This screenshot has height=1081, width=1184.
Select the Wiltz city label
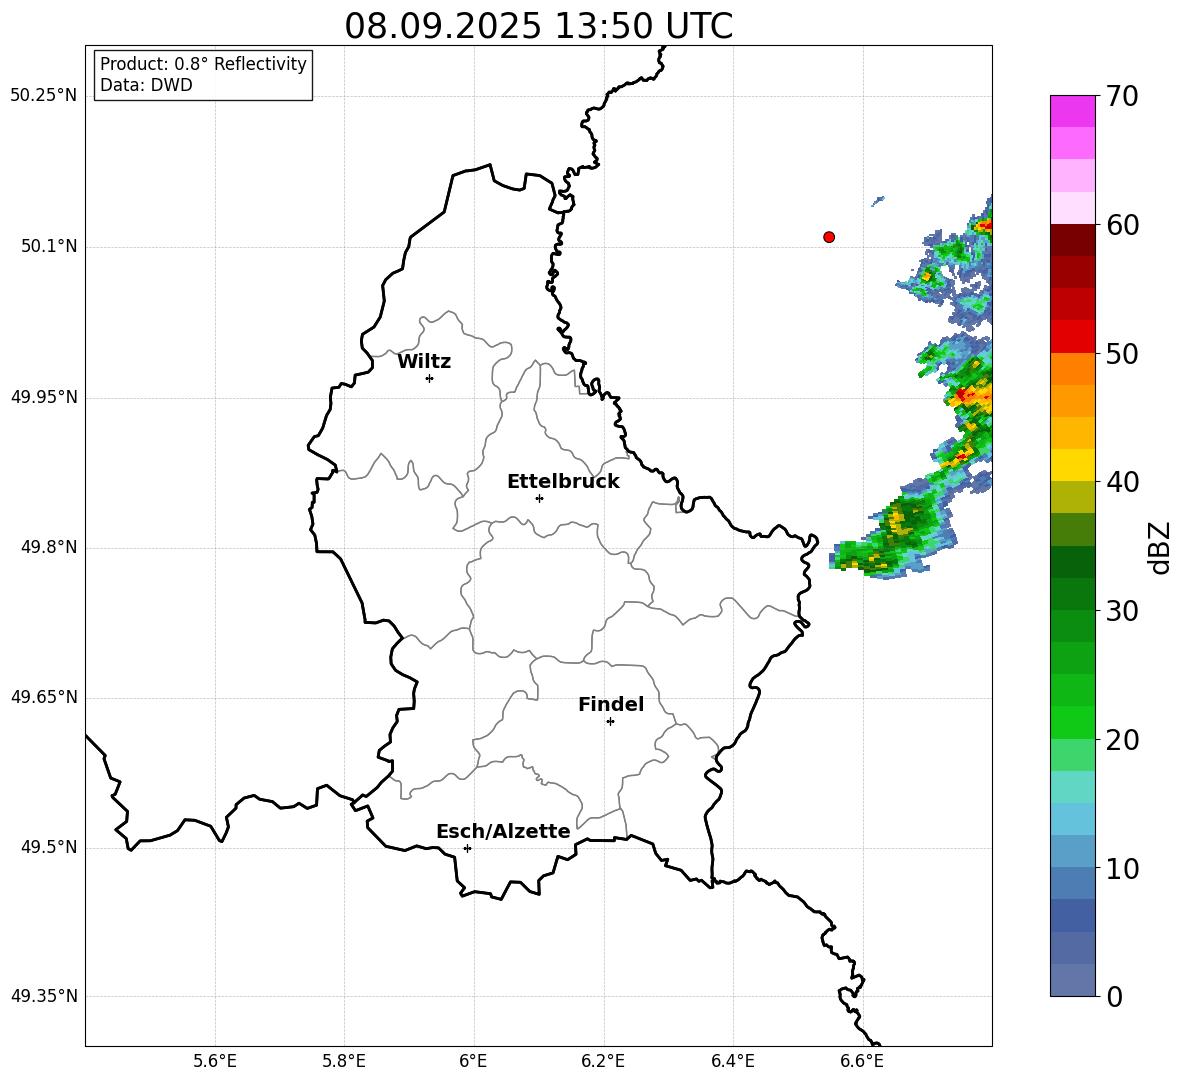point(424,362)
